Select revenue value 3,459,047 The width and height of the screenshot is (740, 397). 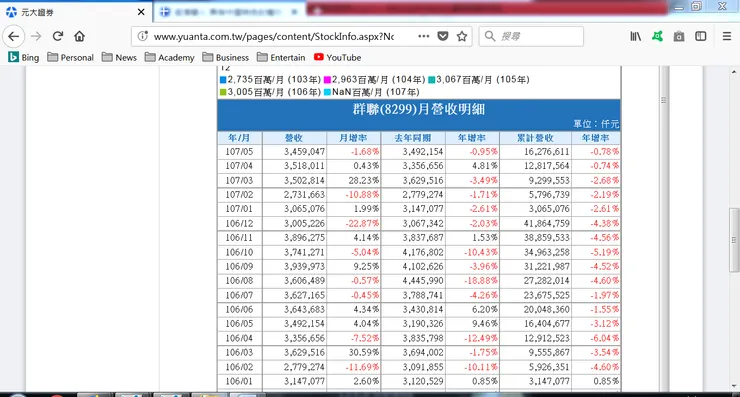pos(304,152)
